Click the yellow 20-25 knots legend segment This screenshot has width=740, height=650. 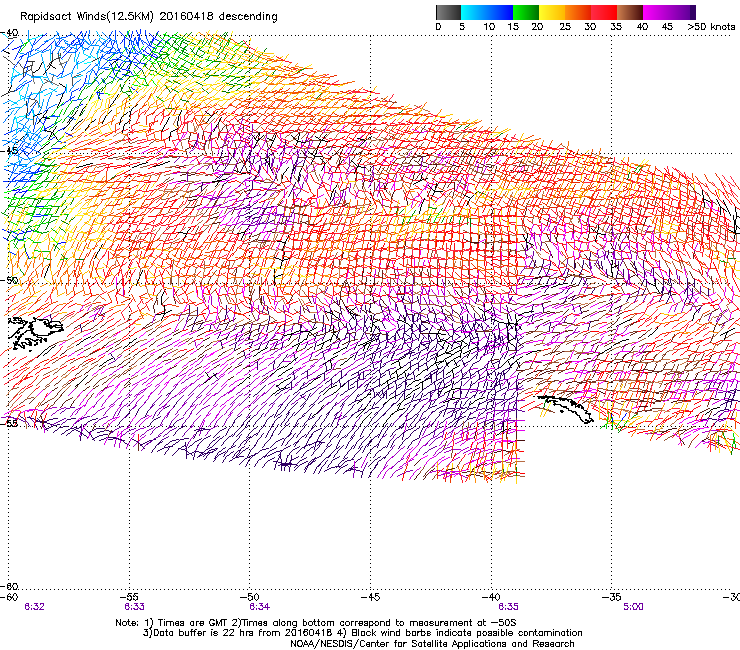[x=552, y=12]
